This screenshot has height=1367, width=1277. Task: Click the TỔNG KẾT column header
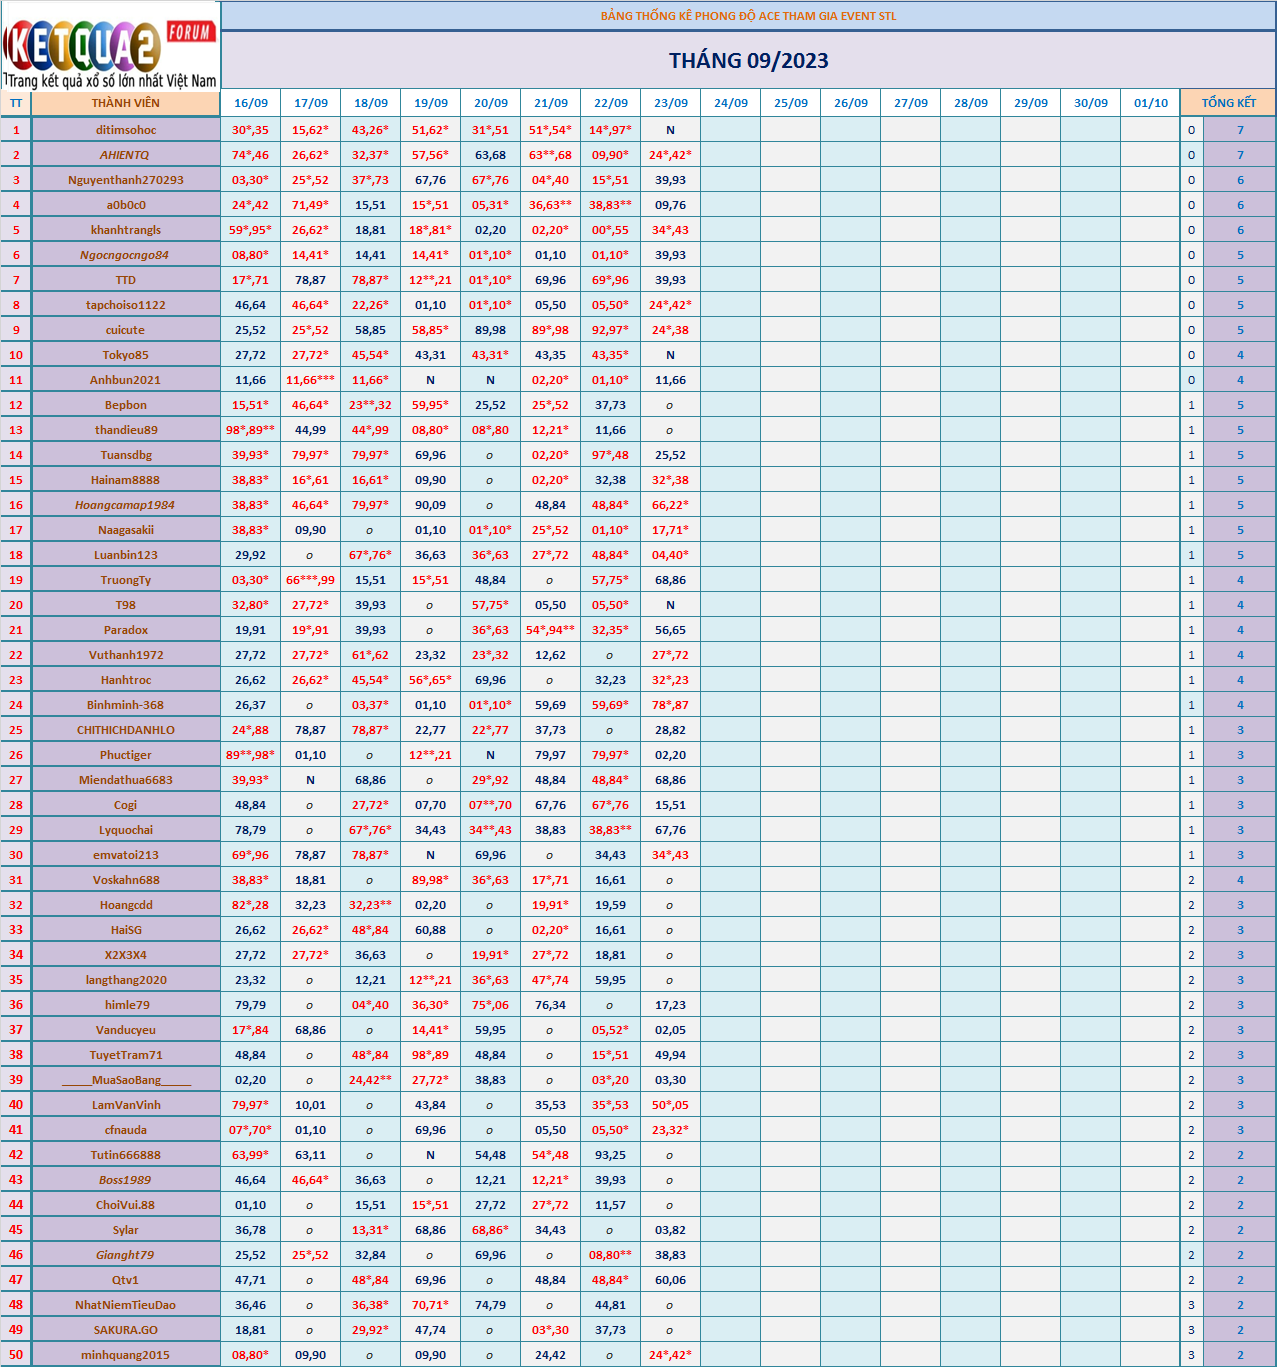[x=1228, y=103]
